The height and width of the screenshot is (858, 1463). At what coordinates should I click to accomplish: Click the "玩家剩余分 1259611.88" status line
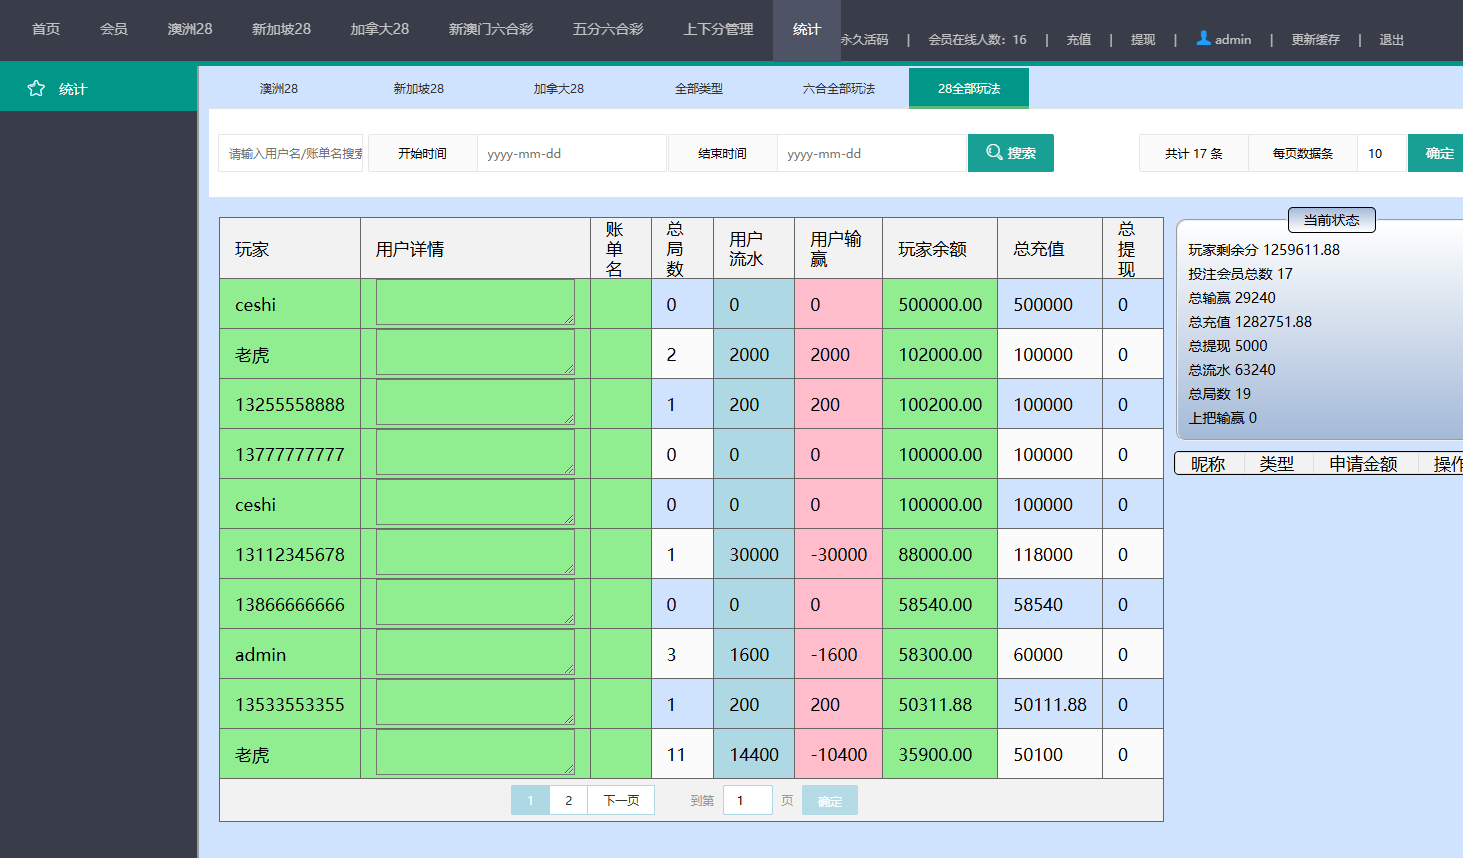(x=1264, y=250)
